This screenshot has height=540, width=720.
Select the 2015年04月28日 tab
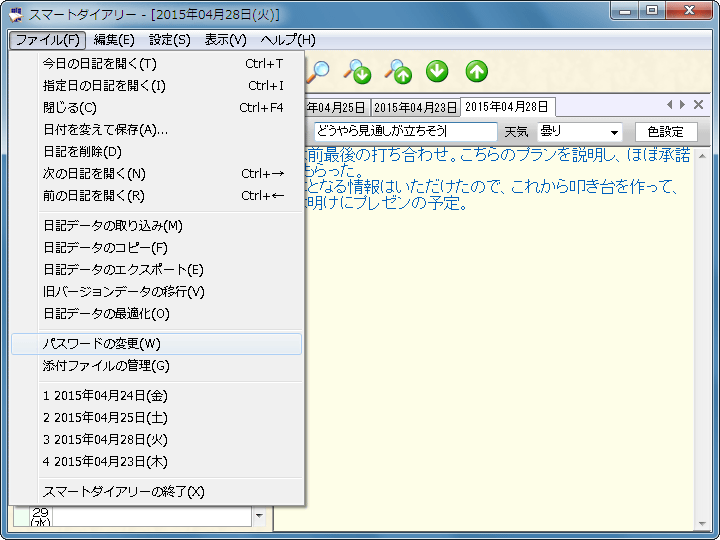click(507, 107)
